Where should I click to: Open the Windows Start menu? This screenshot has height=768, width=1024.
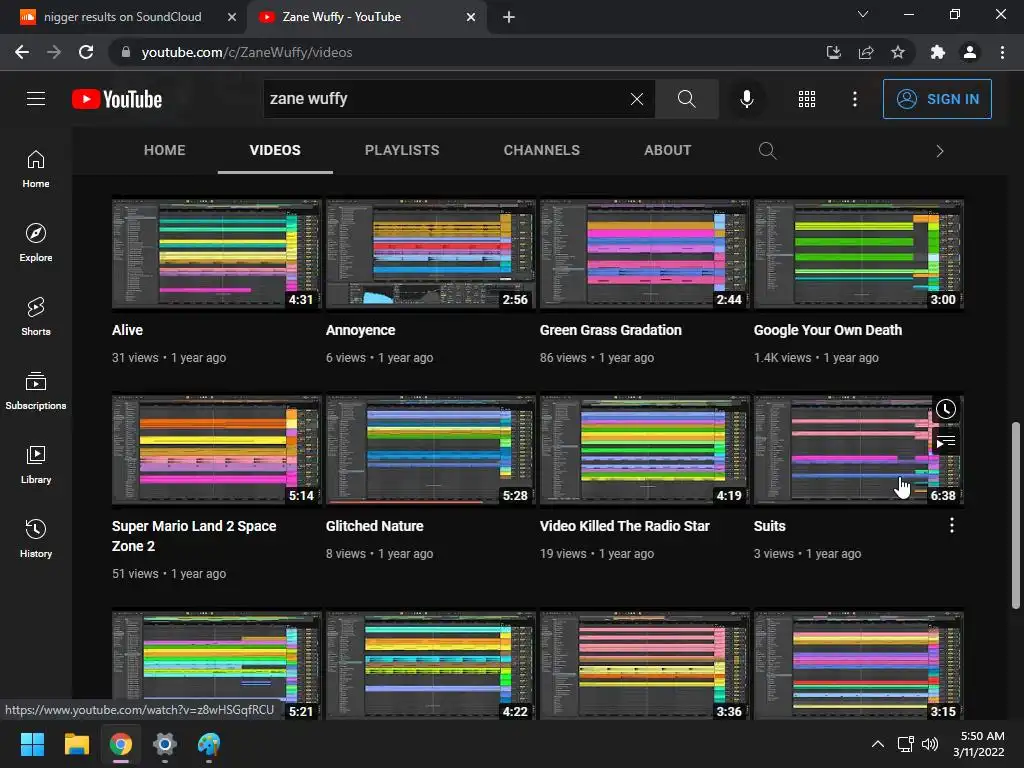[32, 744]
